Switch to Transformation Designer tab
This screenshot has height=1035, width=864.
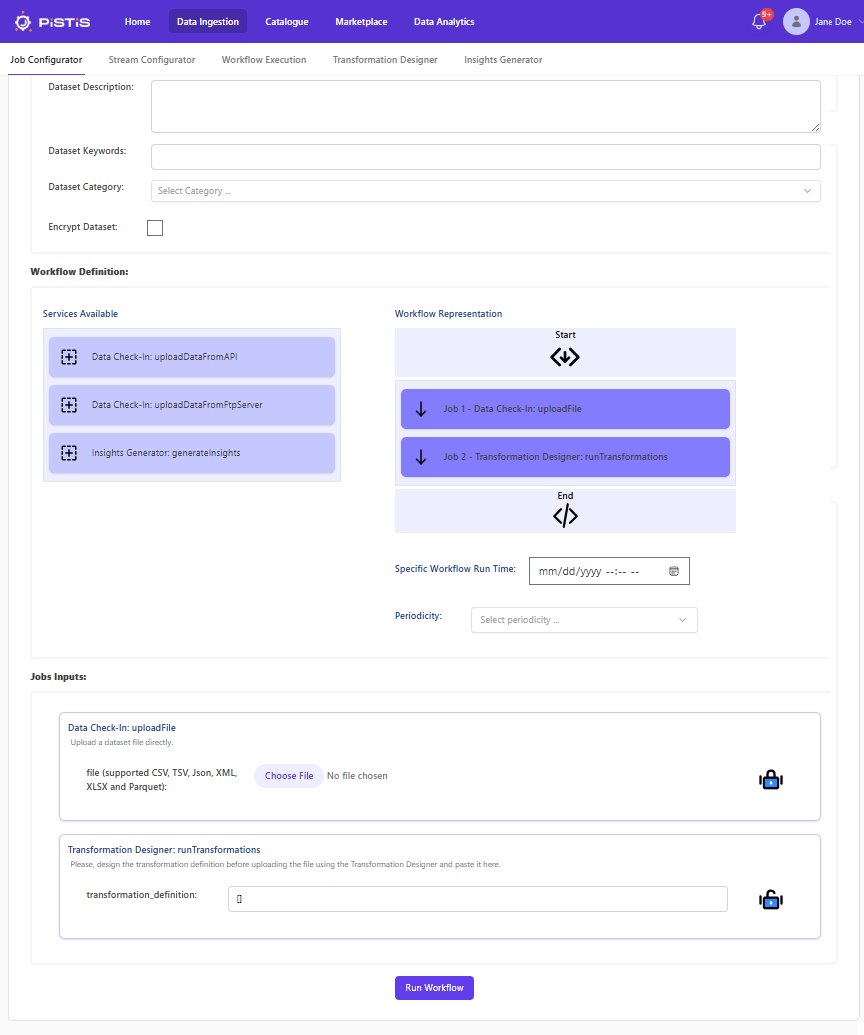coord(385,59)
